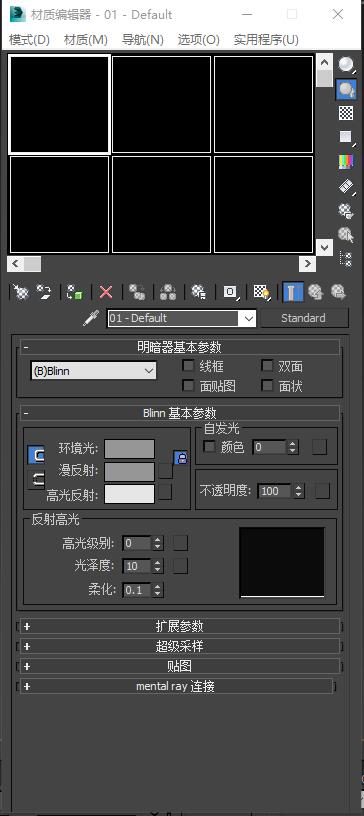Click the Video Color Check icon
The height and width of the screenshot is (816, 364).
pos(345,162)
